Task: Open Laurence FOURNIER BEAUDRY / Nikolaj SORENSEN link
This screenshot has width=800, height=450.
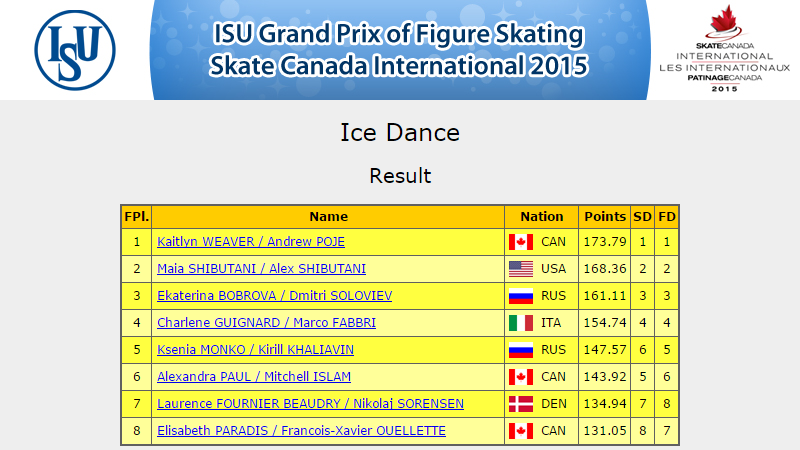Action: pyautogui.click(x=310, y=404)
